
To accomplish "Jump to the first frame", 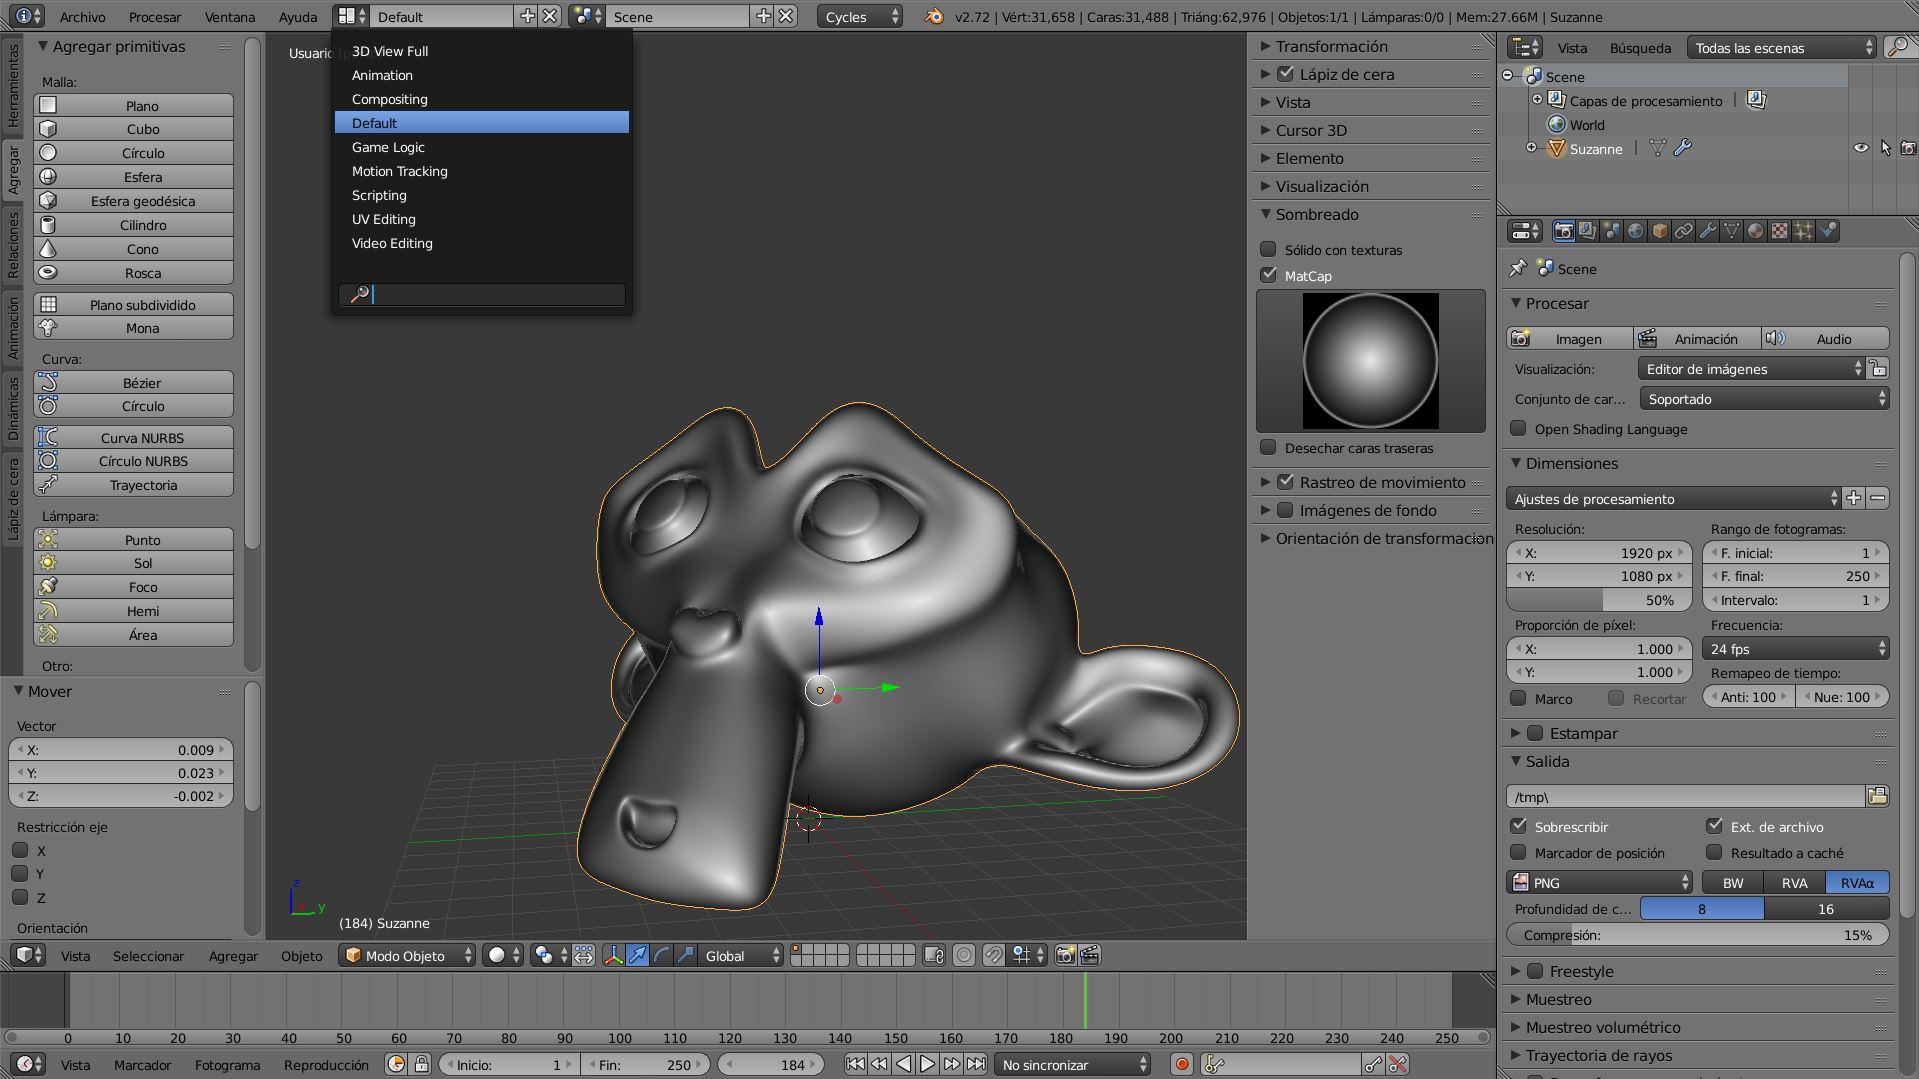I will tap(855, 1064).
